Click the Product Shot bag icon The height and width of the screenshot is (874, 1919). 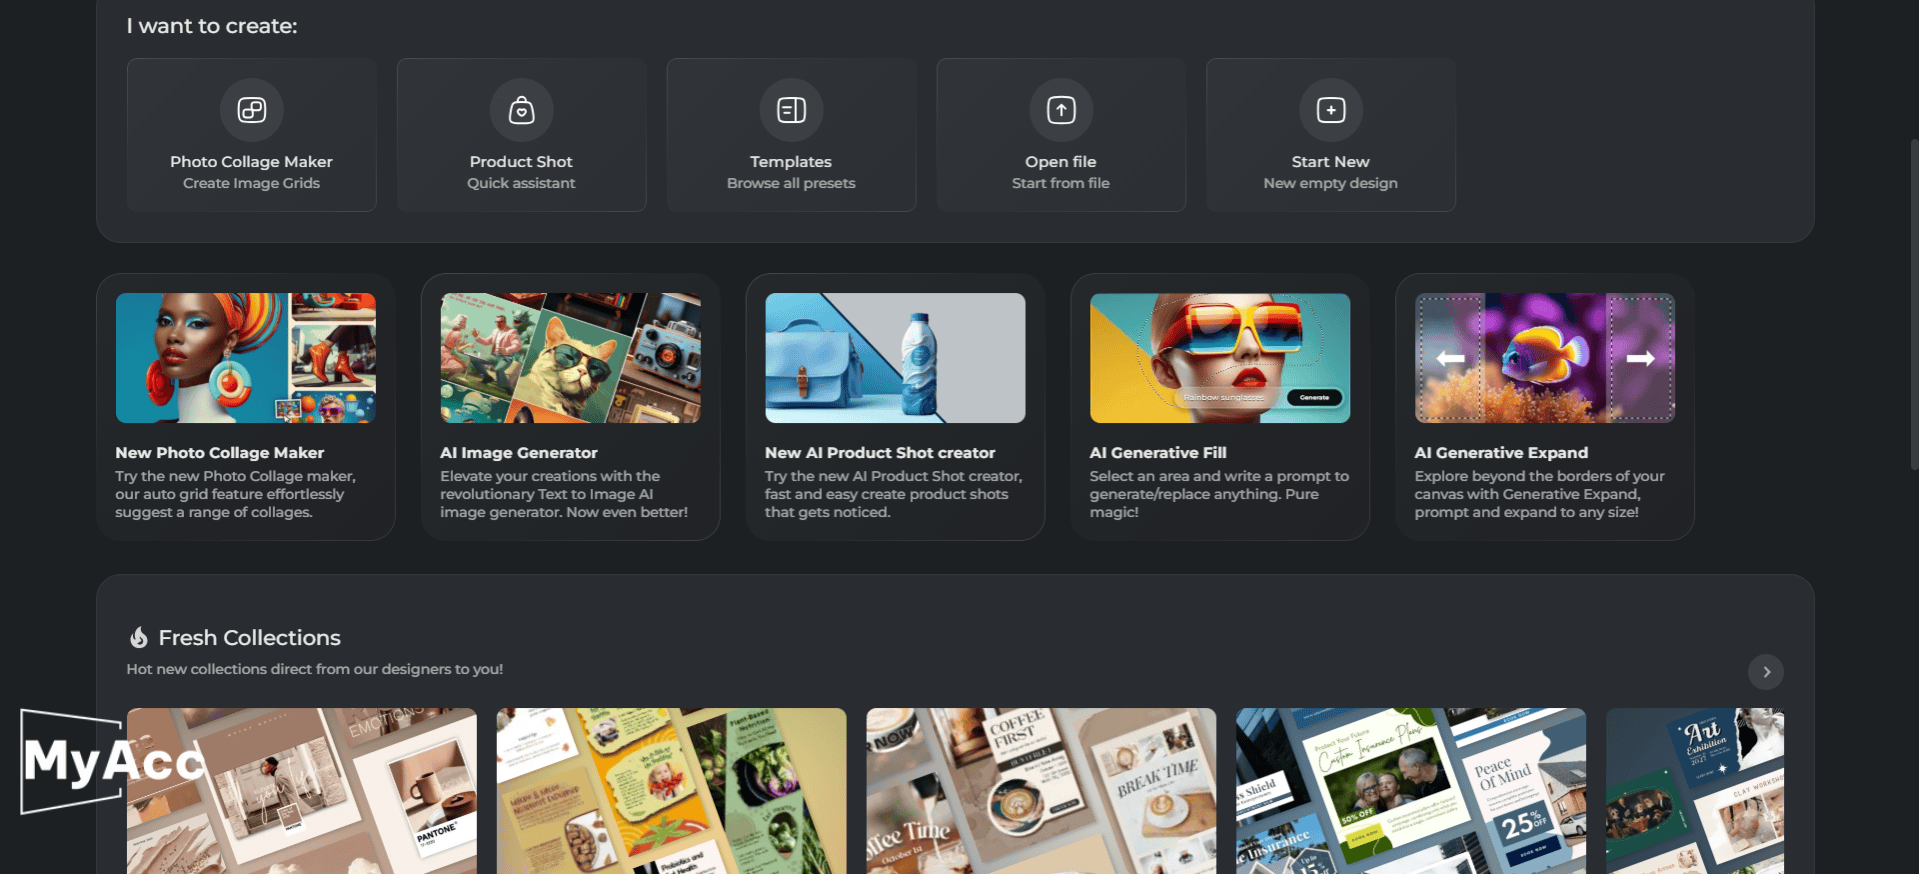coord(521,110)
